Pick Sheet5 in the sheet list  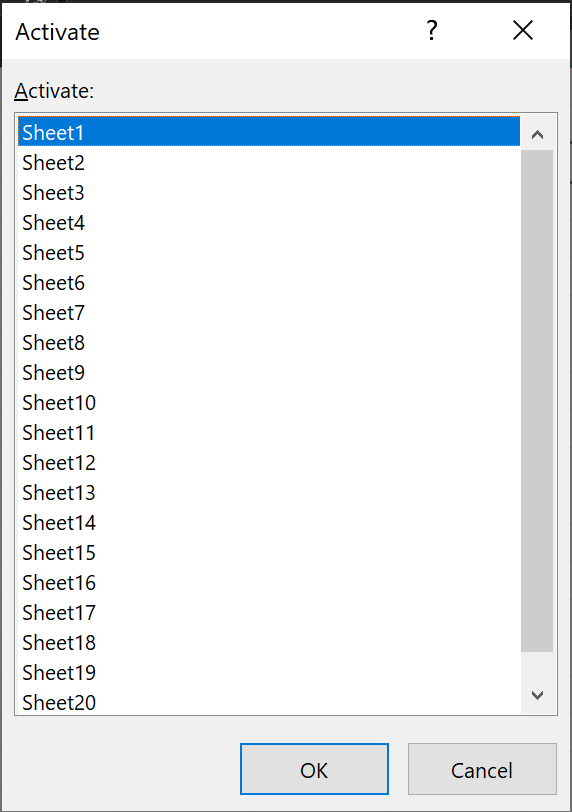pos(269,253)
